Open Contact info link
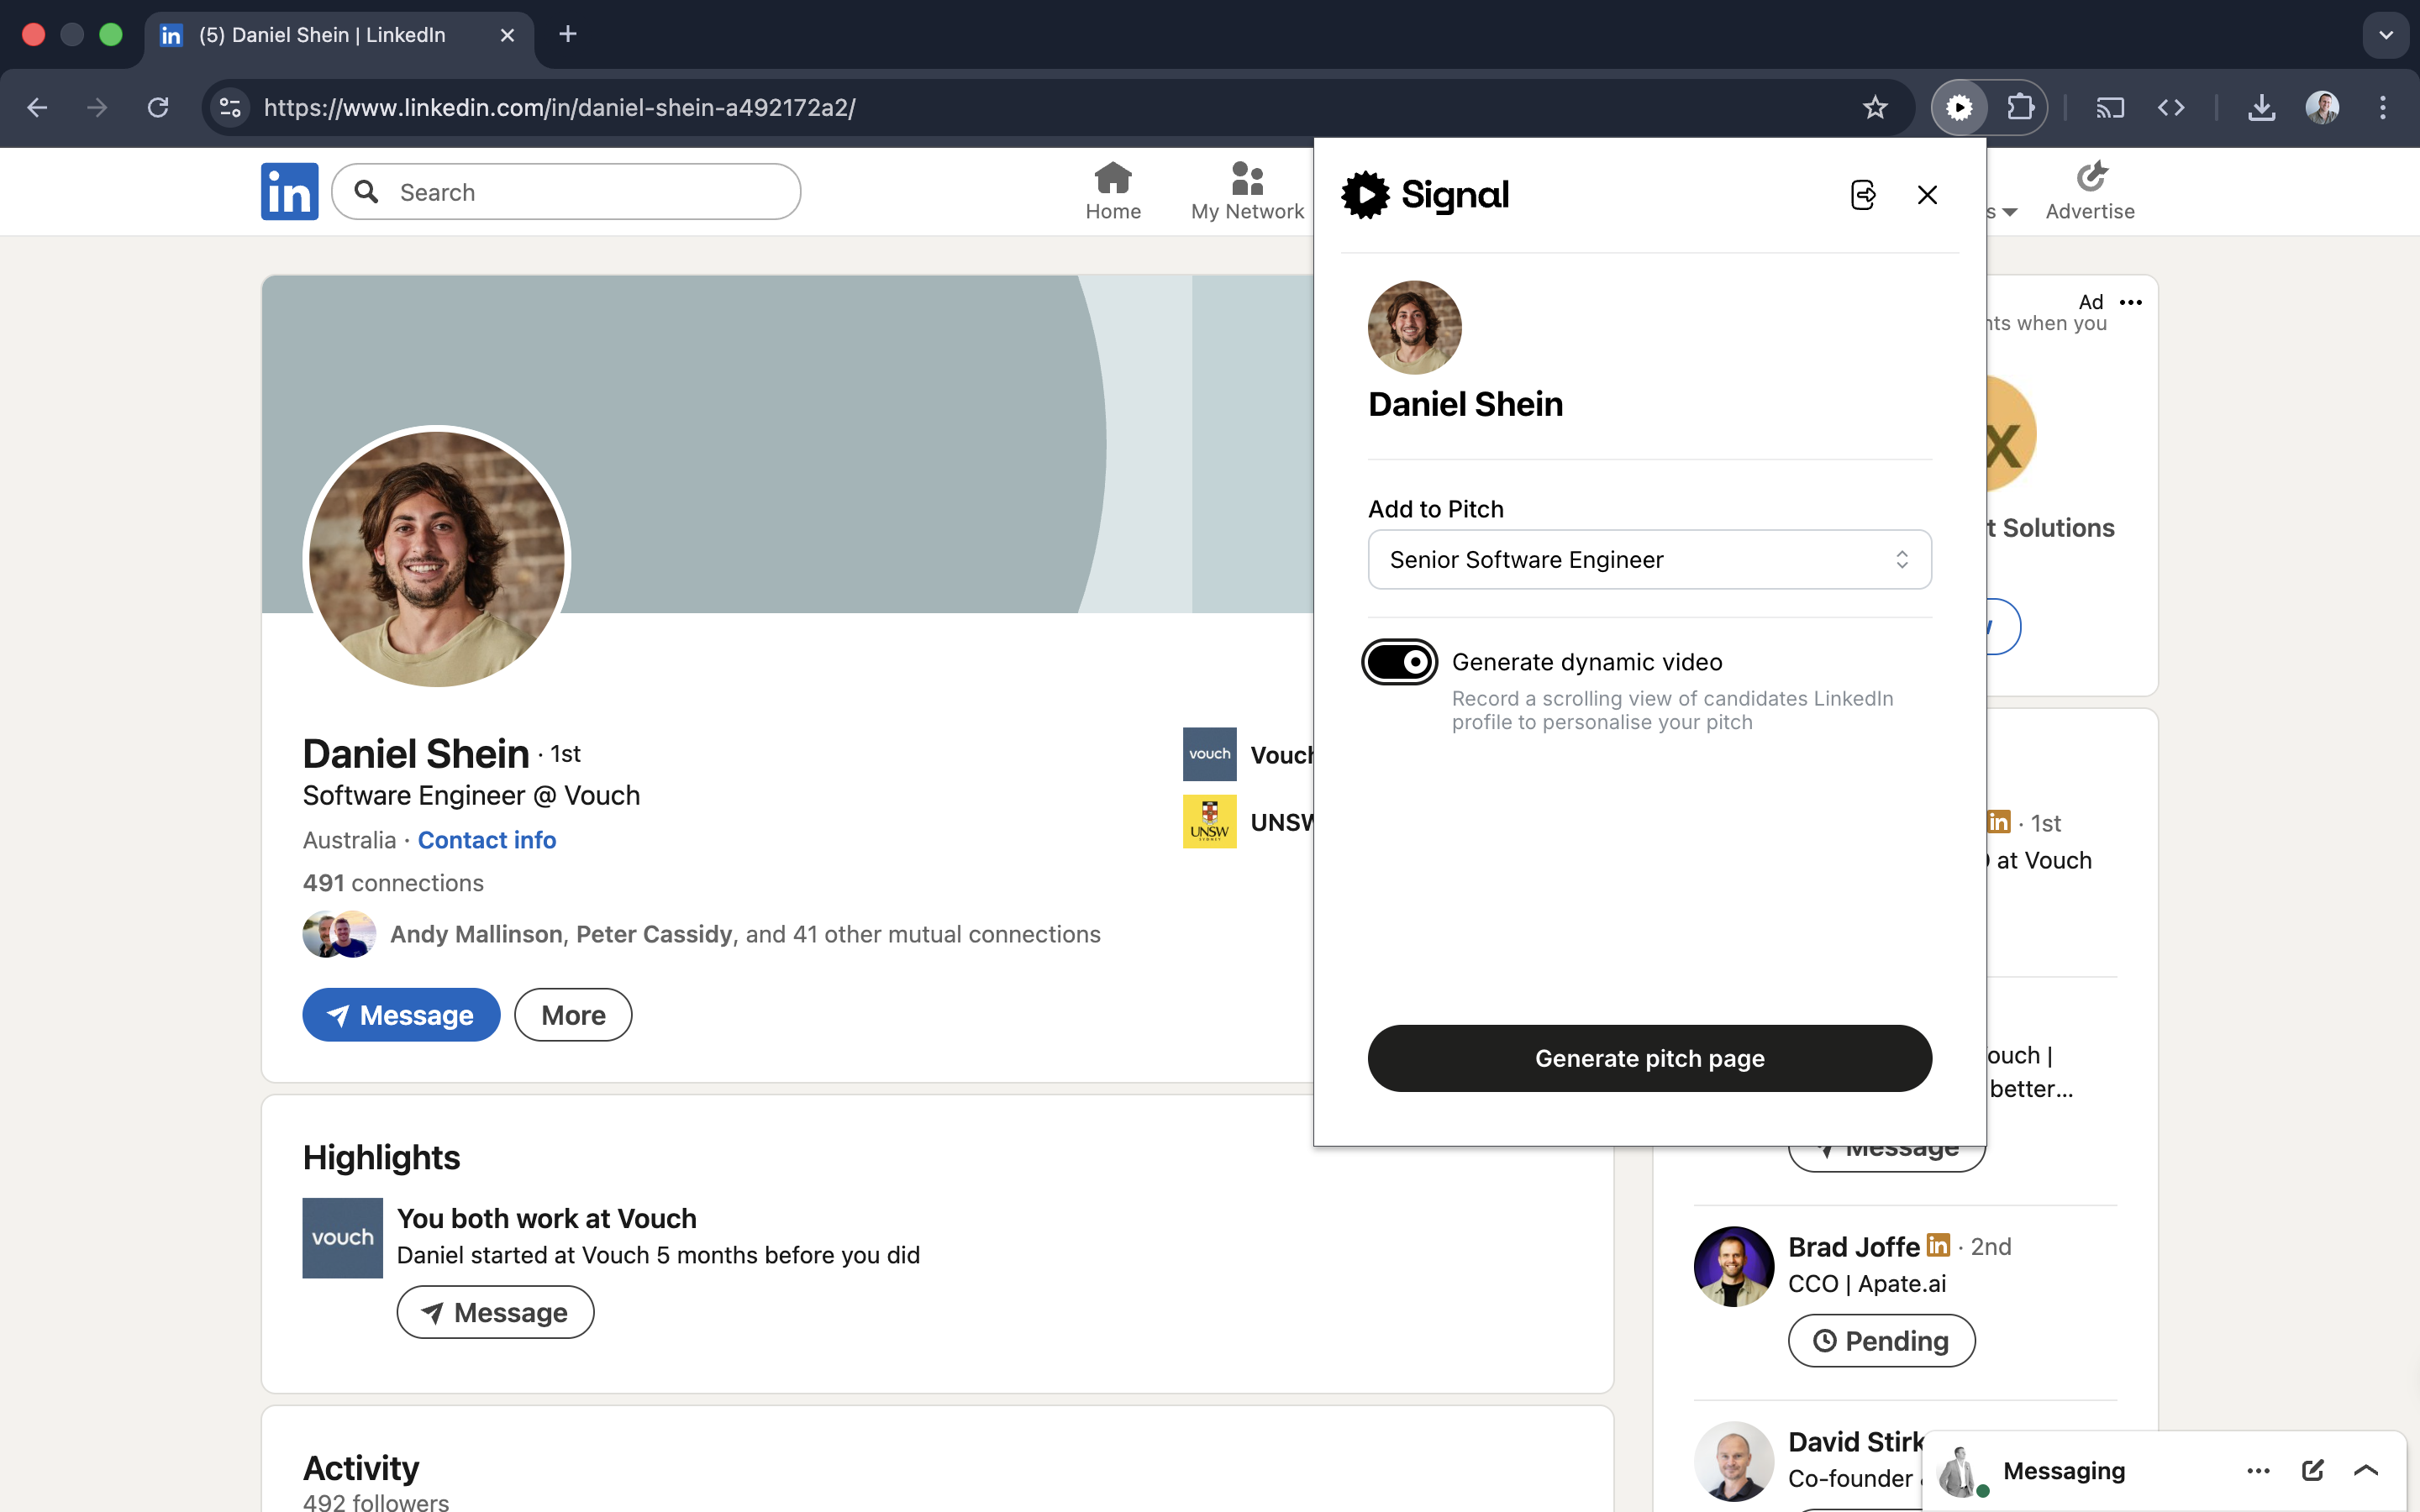Image resolution: width=2420 pixels, height=1512 pixels. (486, 840)
